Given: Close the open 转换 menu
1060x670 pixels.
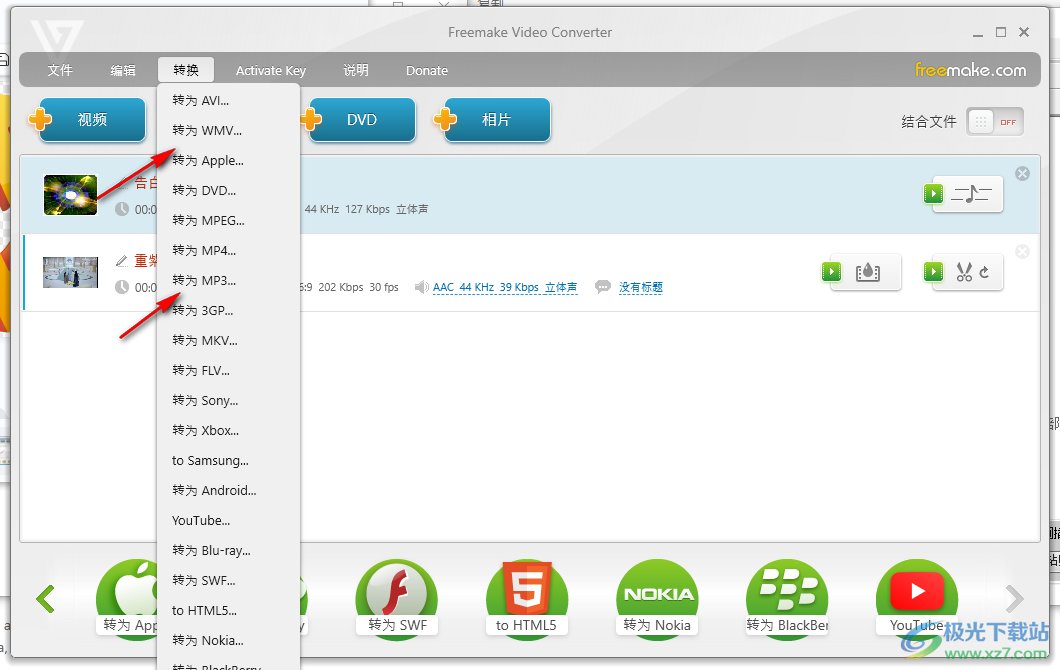Looking at the screenshot, I should pyautogui.click(x=186, y=70).
